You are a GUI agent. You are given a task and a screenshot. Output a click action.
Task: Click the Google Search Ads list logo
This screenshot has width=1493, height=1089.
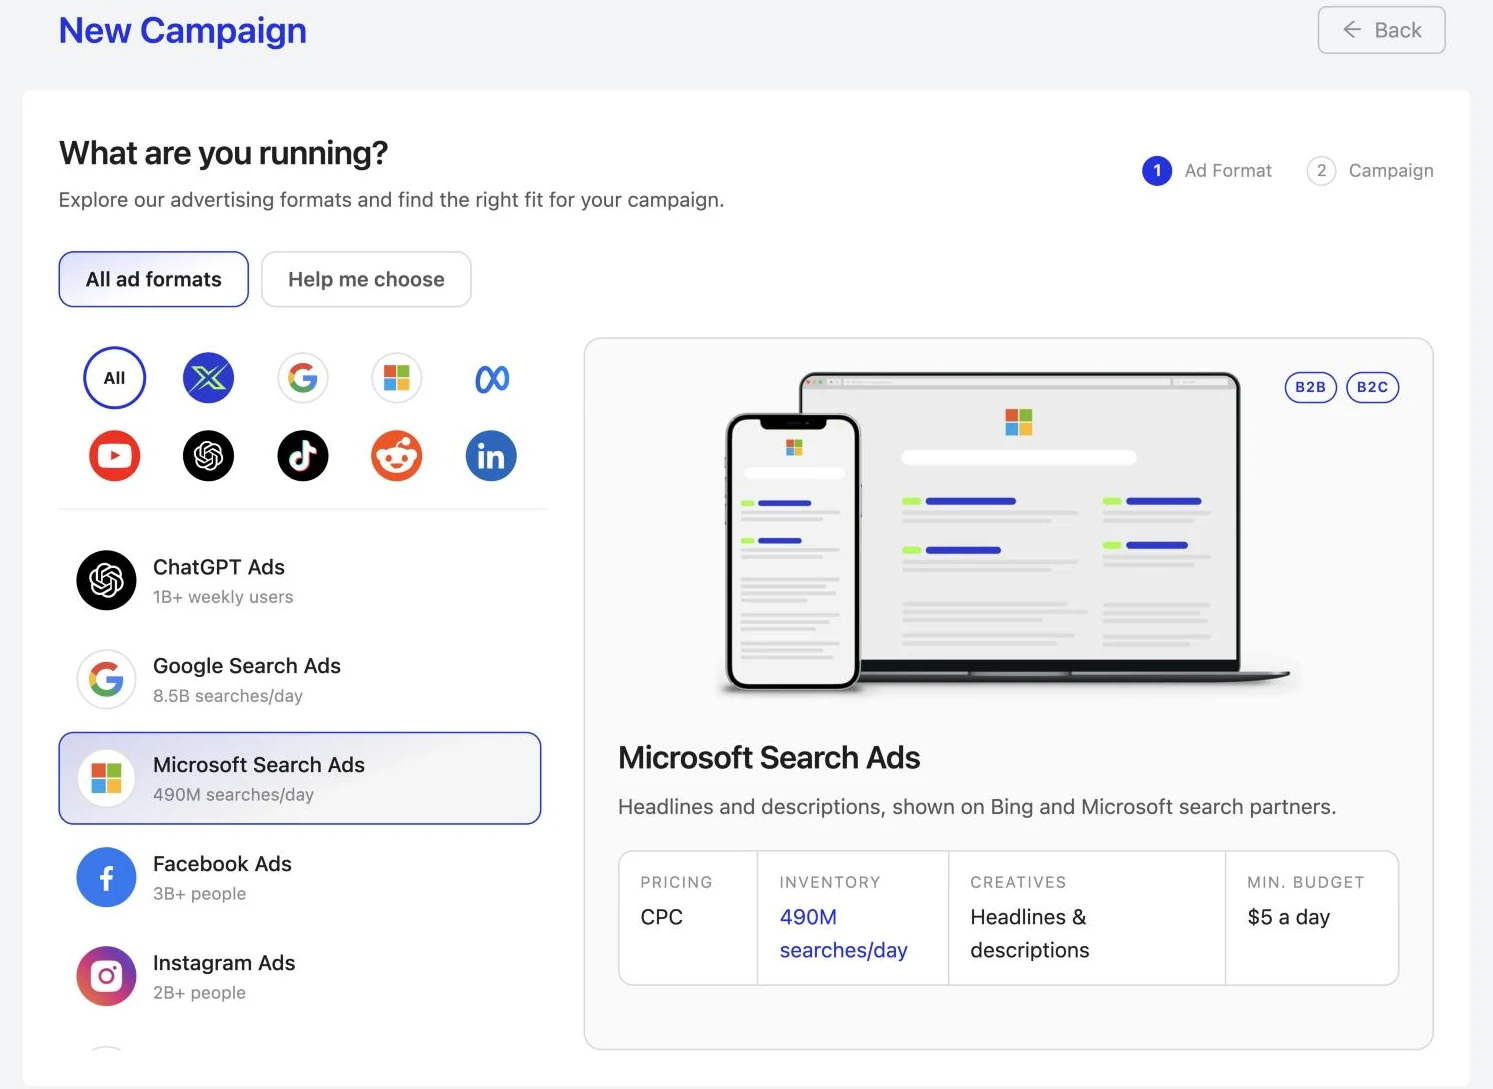coord(106,679)
